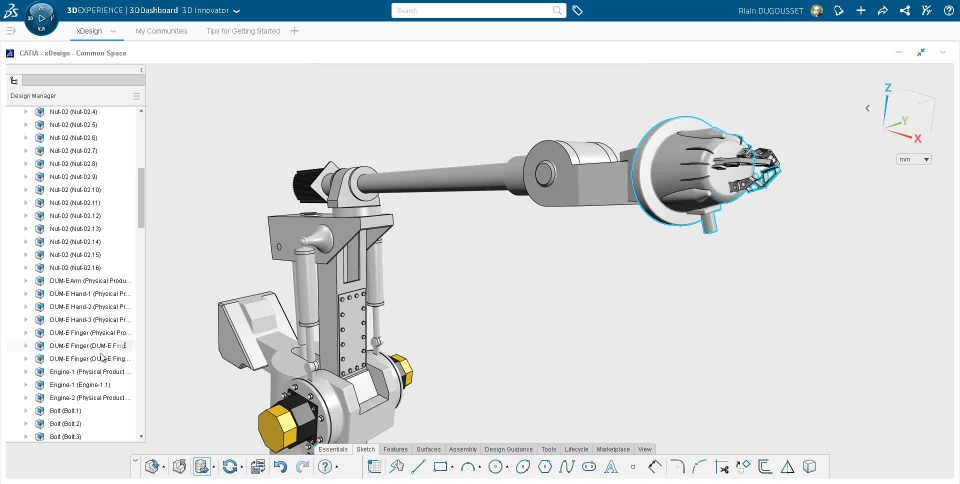Click the Undo arrow in the action bar

tap(280, 467)
